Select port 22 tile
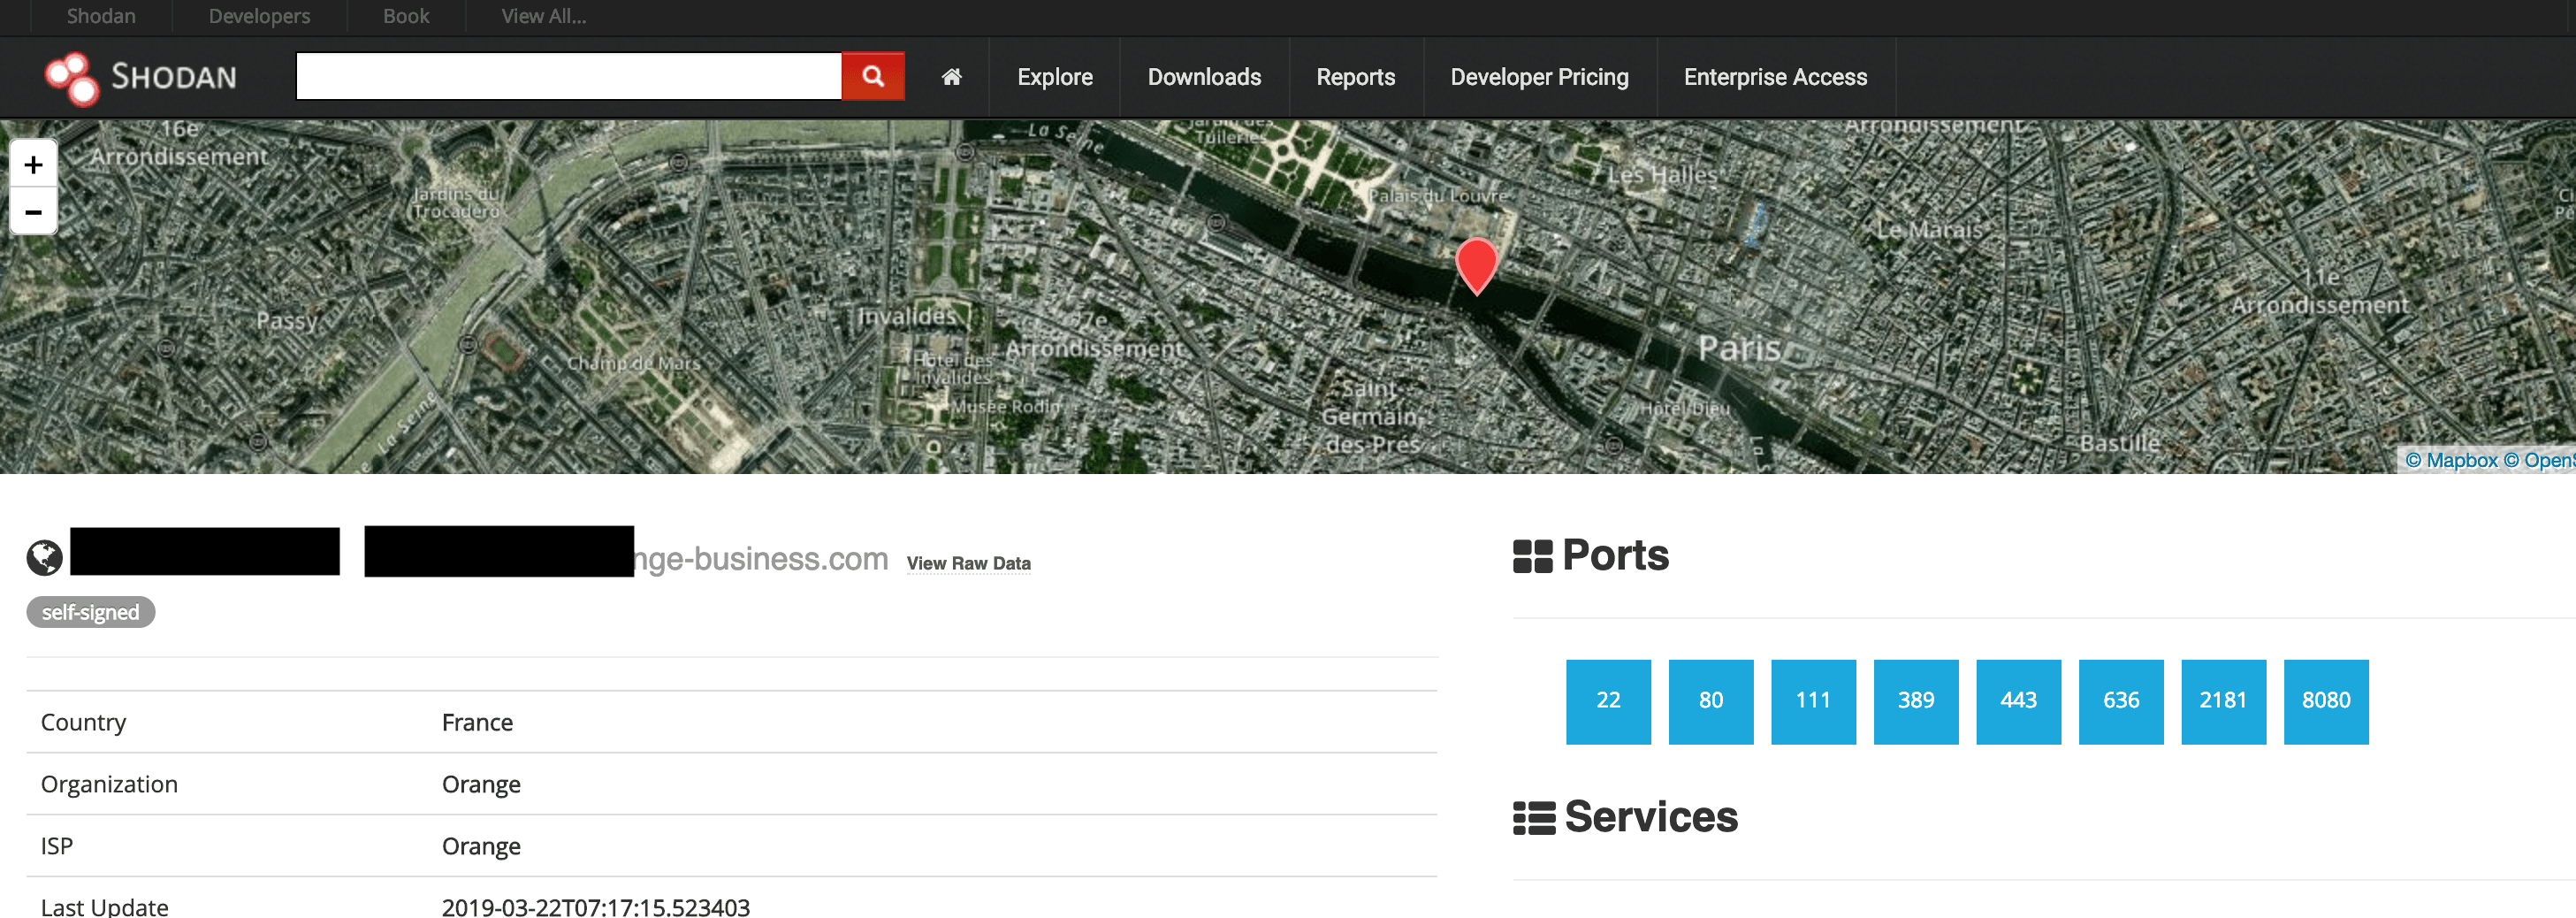The image size is (2576, 918). [x=1608, y=701]
